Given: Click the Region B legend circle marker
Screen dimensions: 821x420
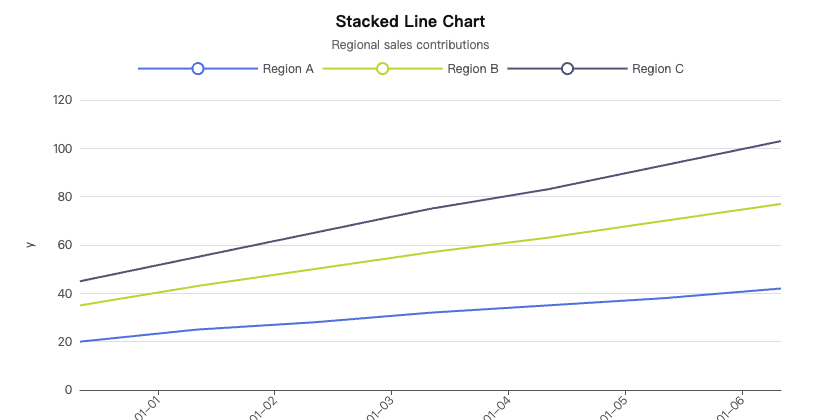Looking at the screenshot, I should coord(382,69).
